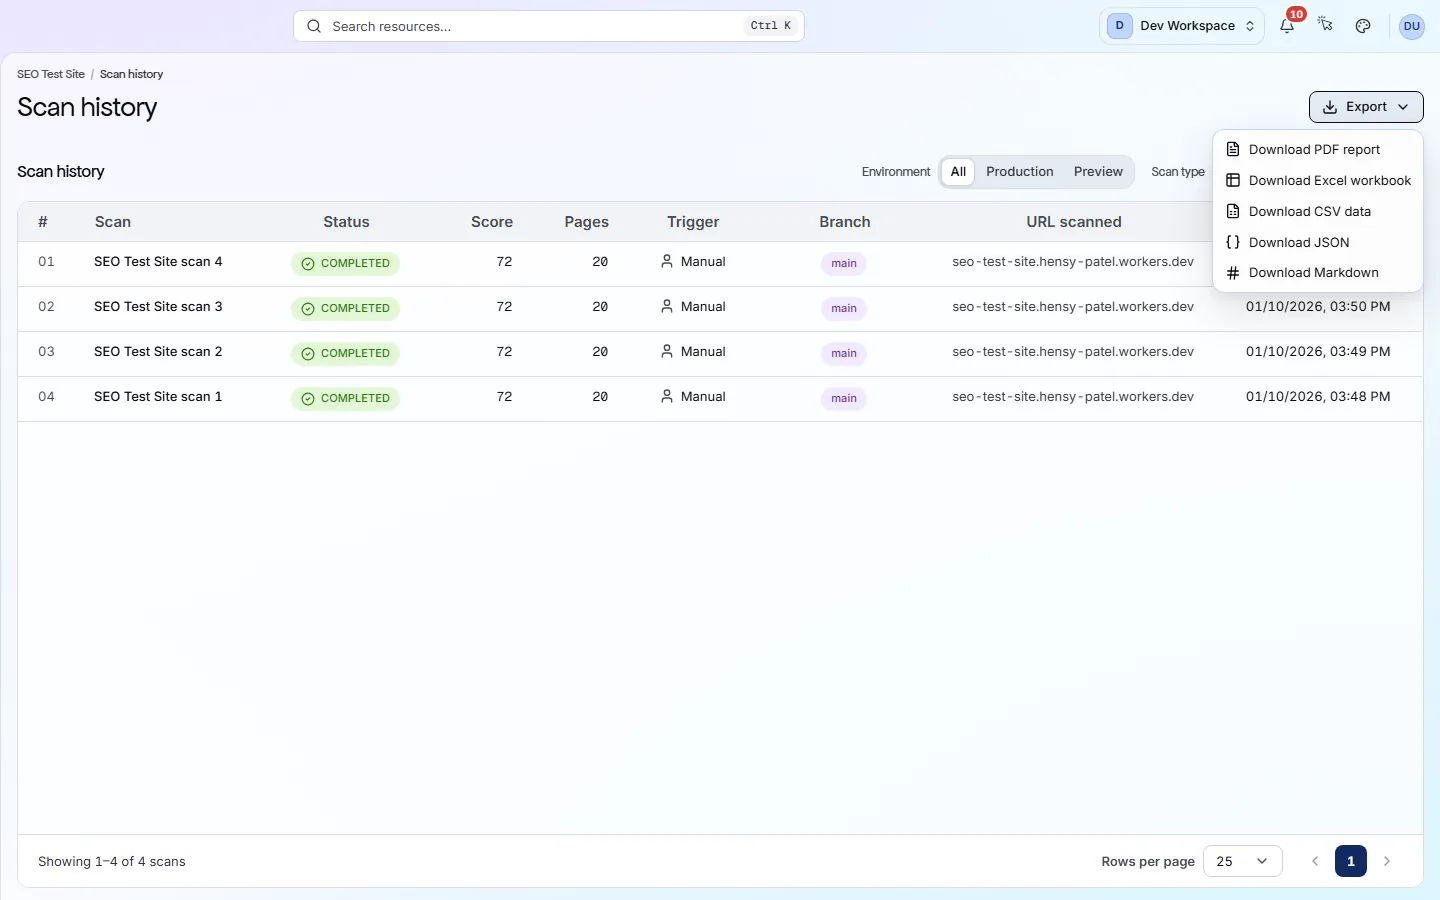The image size is (1440, 900).
Task: Click the main branch tag for scan 4
Action: (x=844, y=264)
